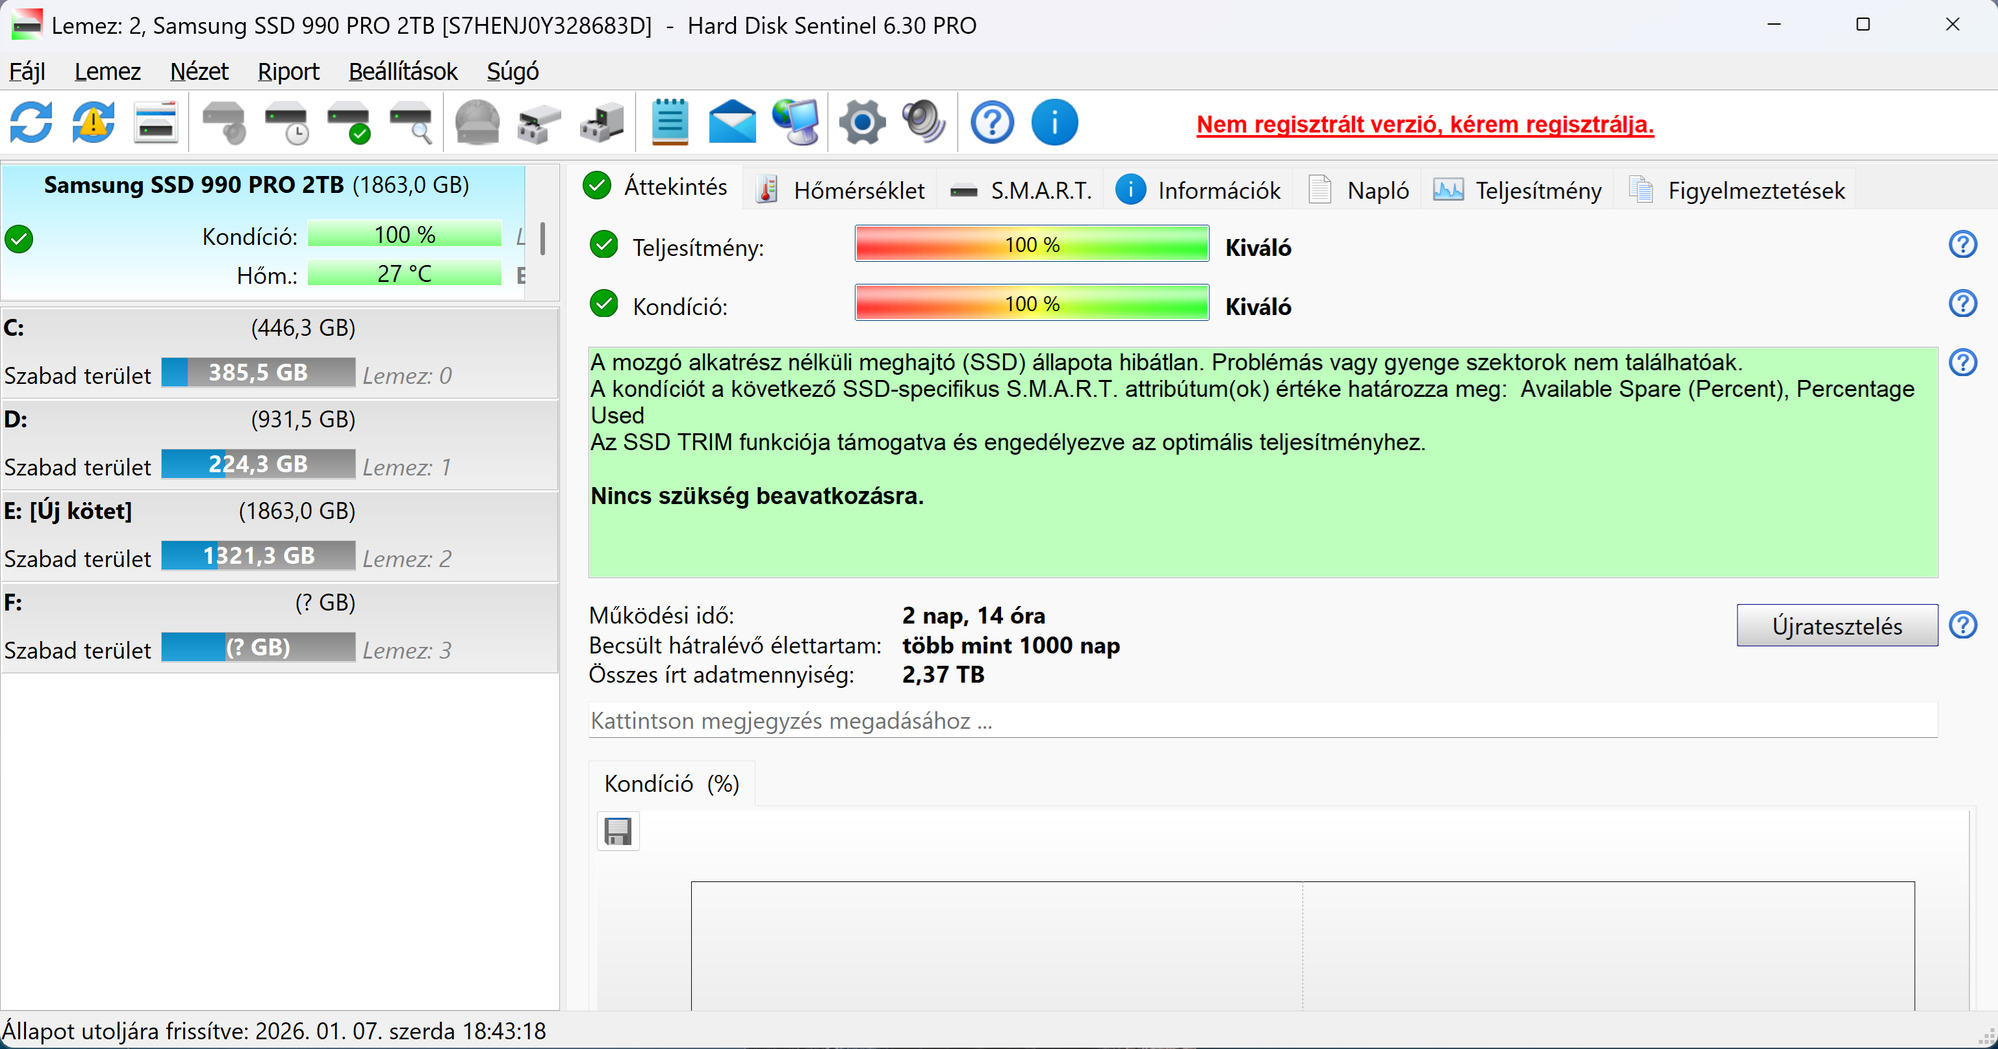Select the D: drive entry

pos(280,445)
